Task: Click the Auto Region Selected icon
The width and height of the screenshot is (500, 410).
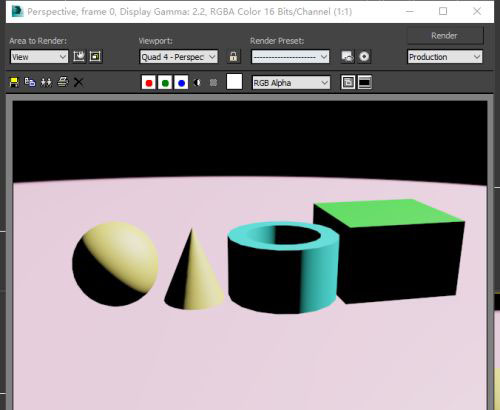Action: pos(96,56)
